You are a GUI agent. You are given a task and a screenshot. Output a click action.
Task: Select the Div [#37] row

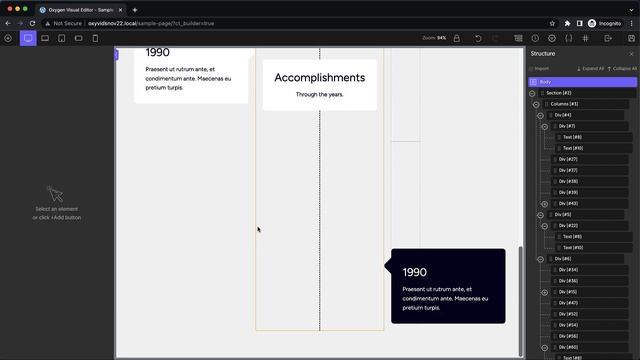(x=589, y=170)
